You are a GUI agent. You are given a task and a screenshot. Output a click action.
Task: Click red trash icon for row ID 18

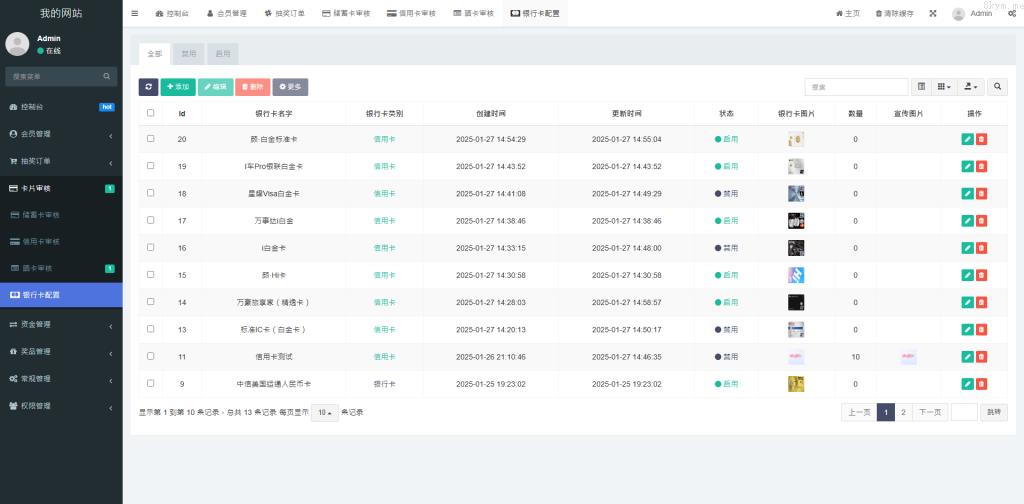tap(981, 193)
